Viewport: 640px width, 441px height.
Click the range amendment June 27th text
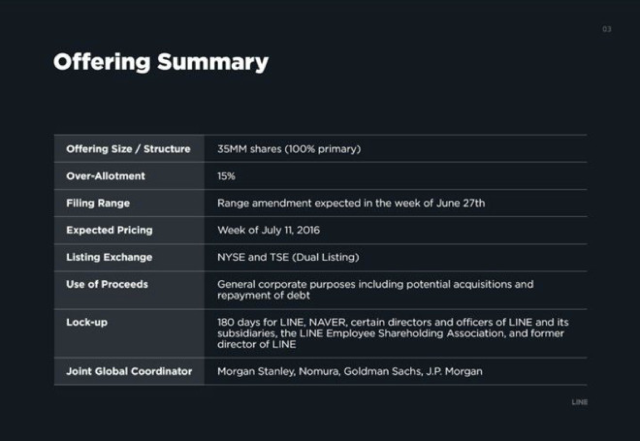click(351, 203)
